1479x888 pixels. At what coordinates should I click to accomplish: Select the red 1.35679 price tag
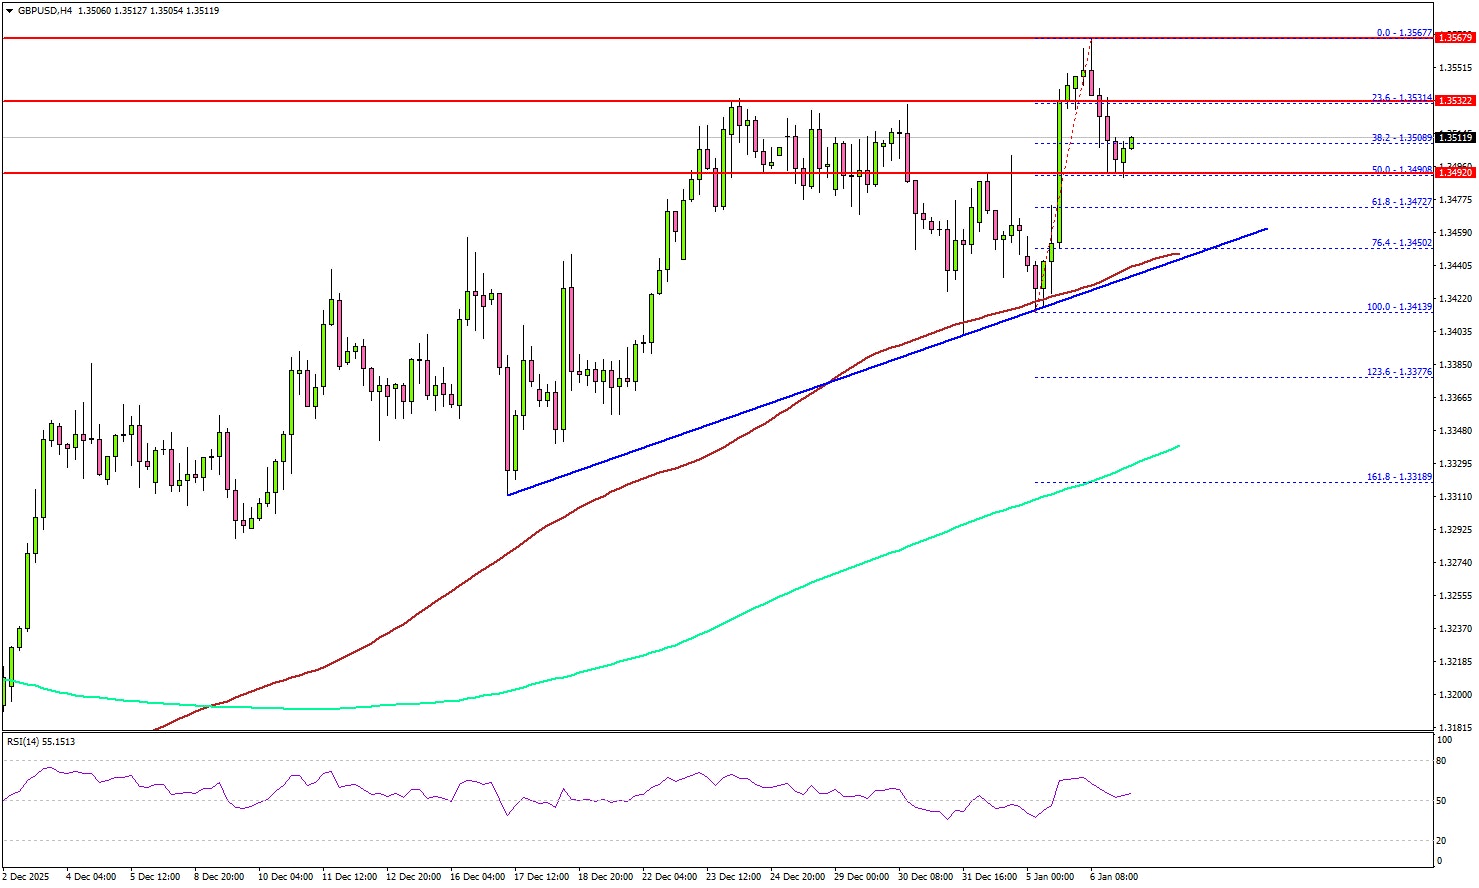pyautogui.click(x=1454, y=38)
